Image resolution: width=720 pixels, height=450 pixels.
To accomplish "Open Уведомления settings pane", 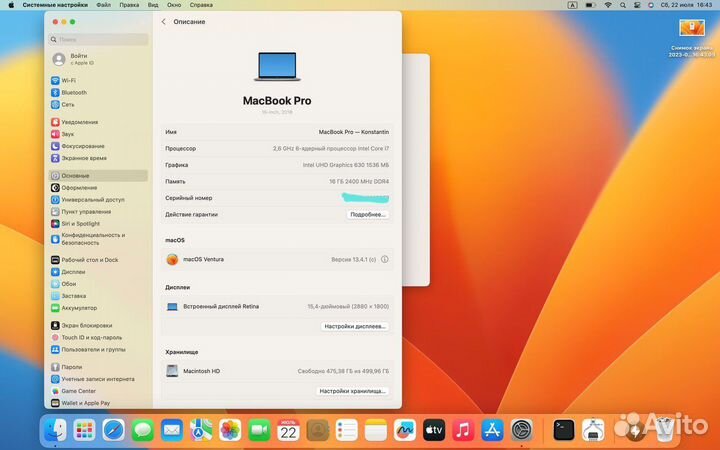I will [x=74, y=122].
